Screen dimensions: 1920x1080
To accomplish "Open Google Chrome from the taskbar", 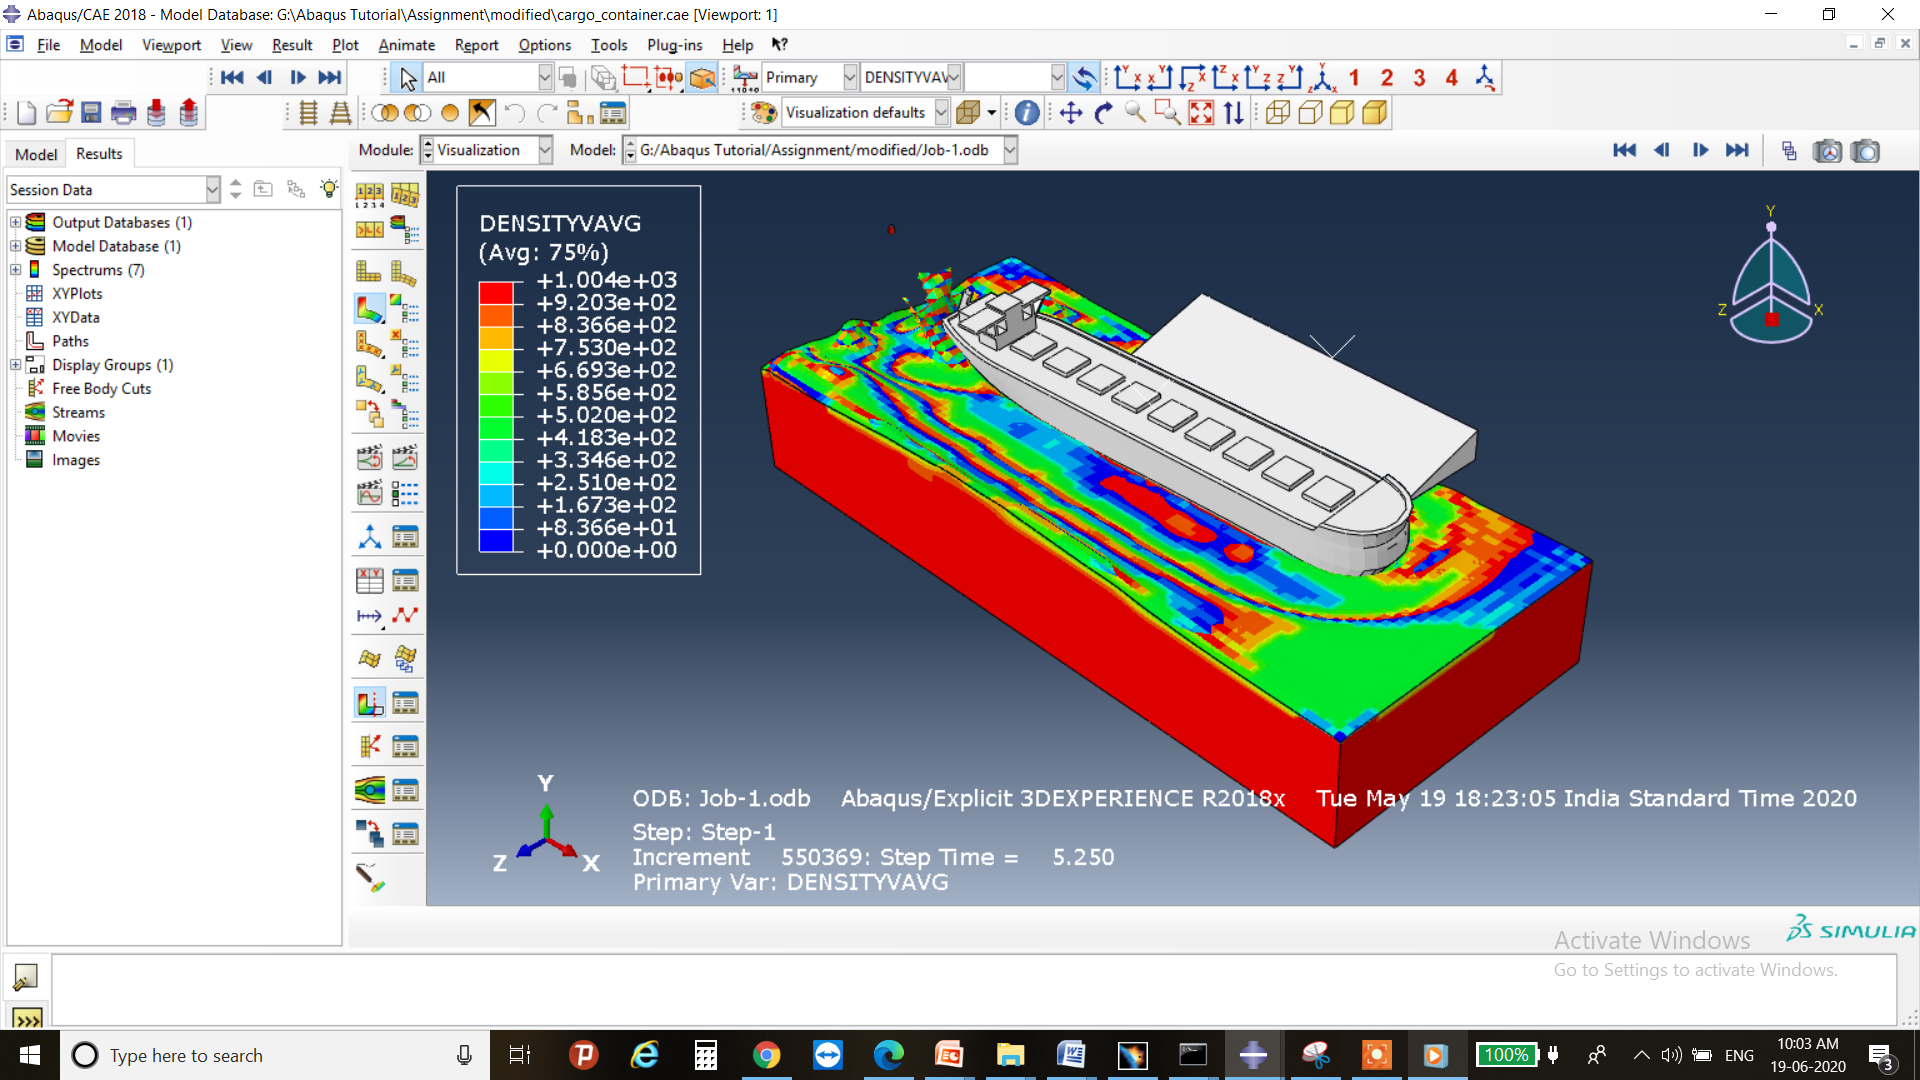I will tap(766, 1055).
